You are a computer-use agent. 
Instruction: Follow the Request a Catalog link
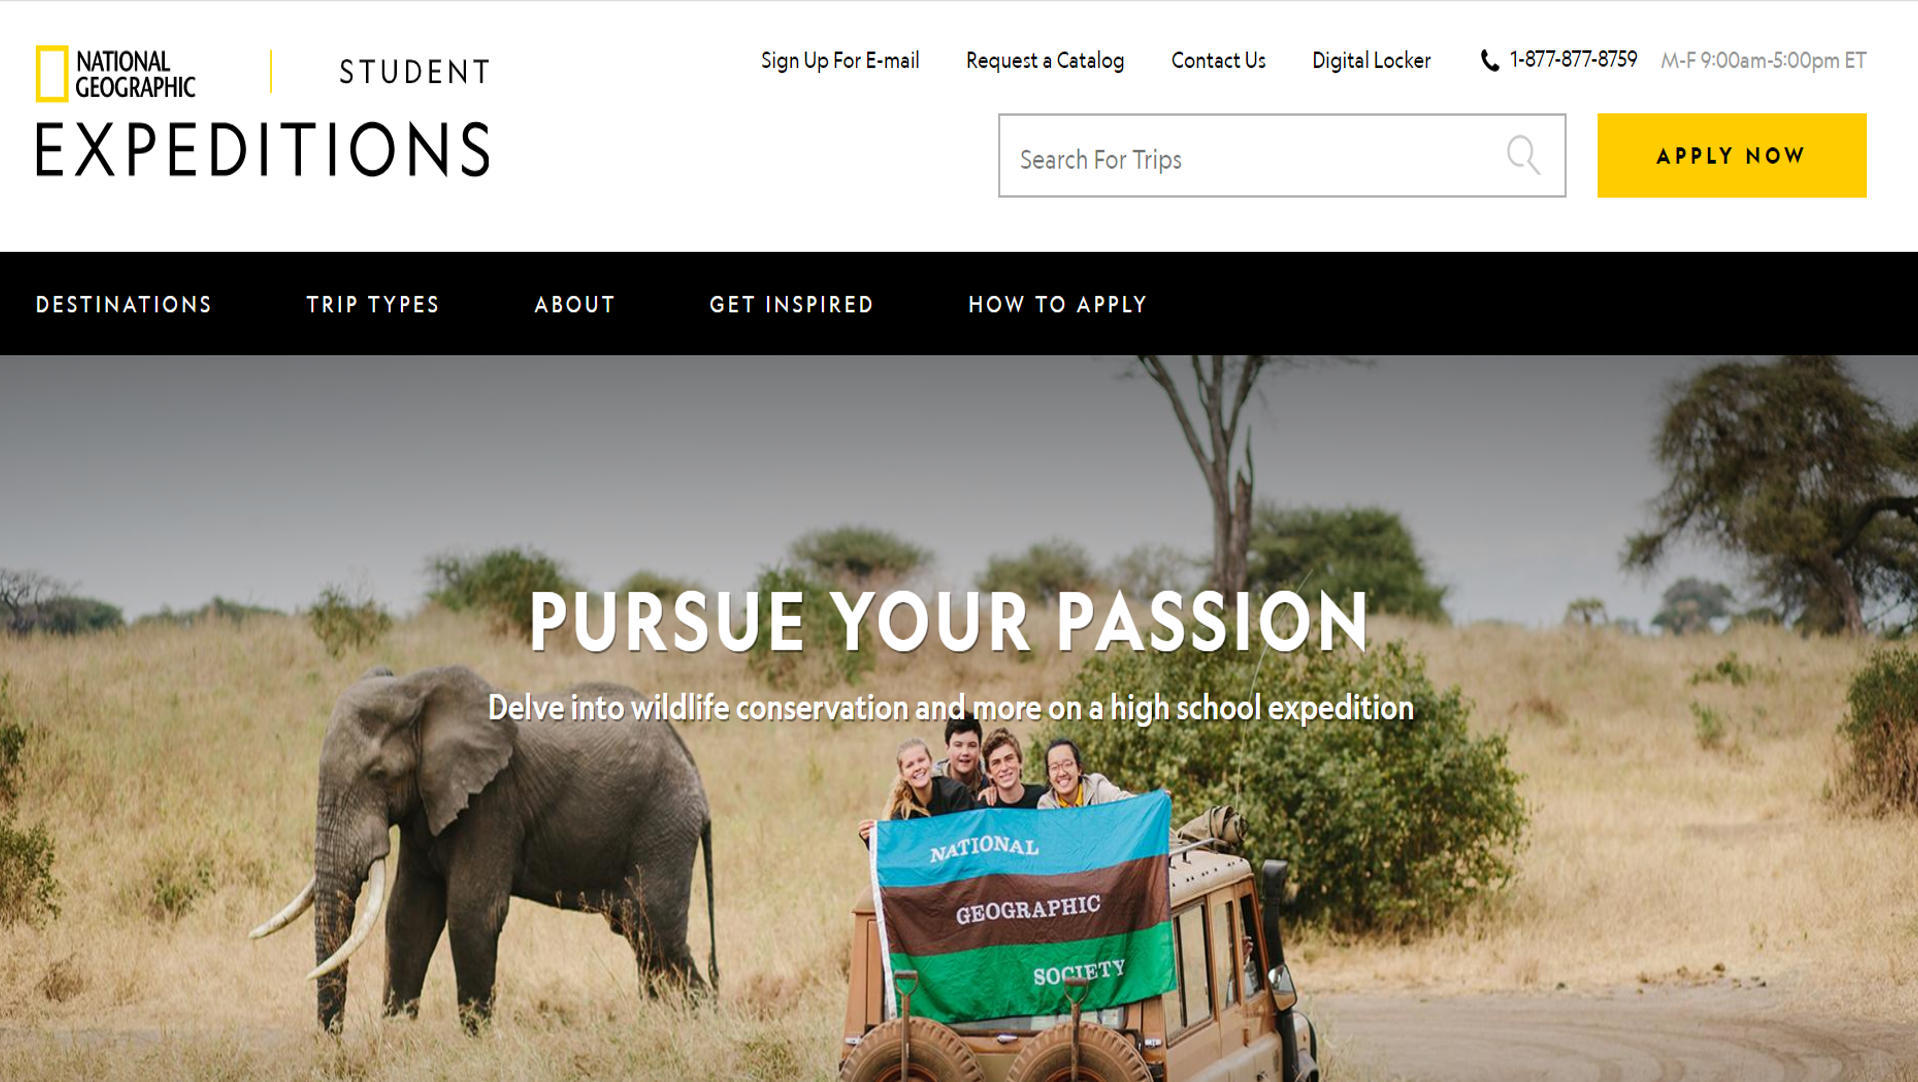(1045, 60)
